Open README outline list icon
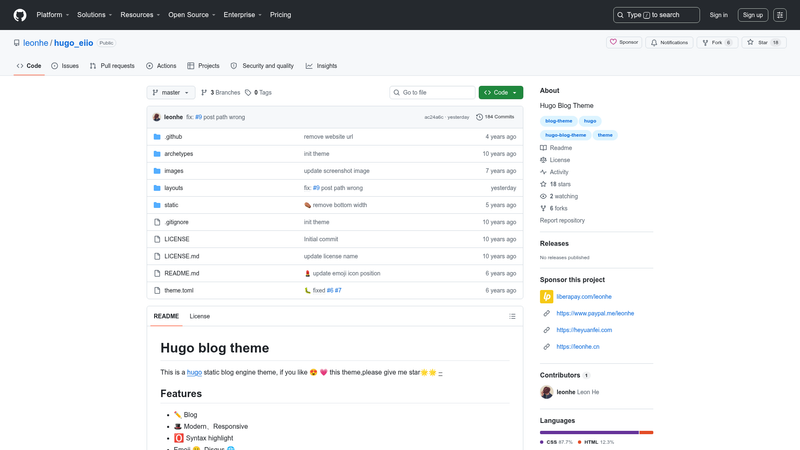Viewport: 800px width, 450px height. (512, 316)
